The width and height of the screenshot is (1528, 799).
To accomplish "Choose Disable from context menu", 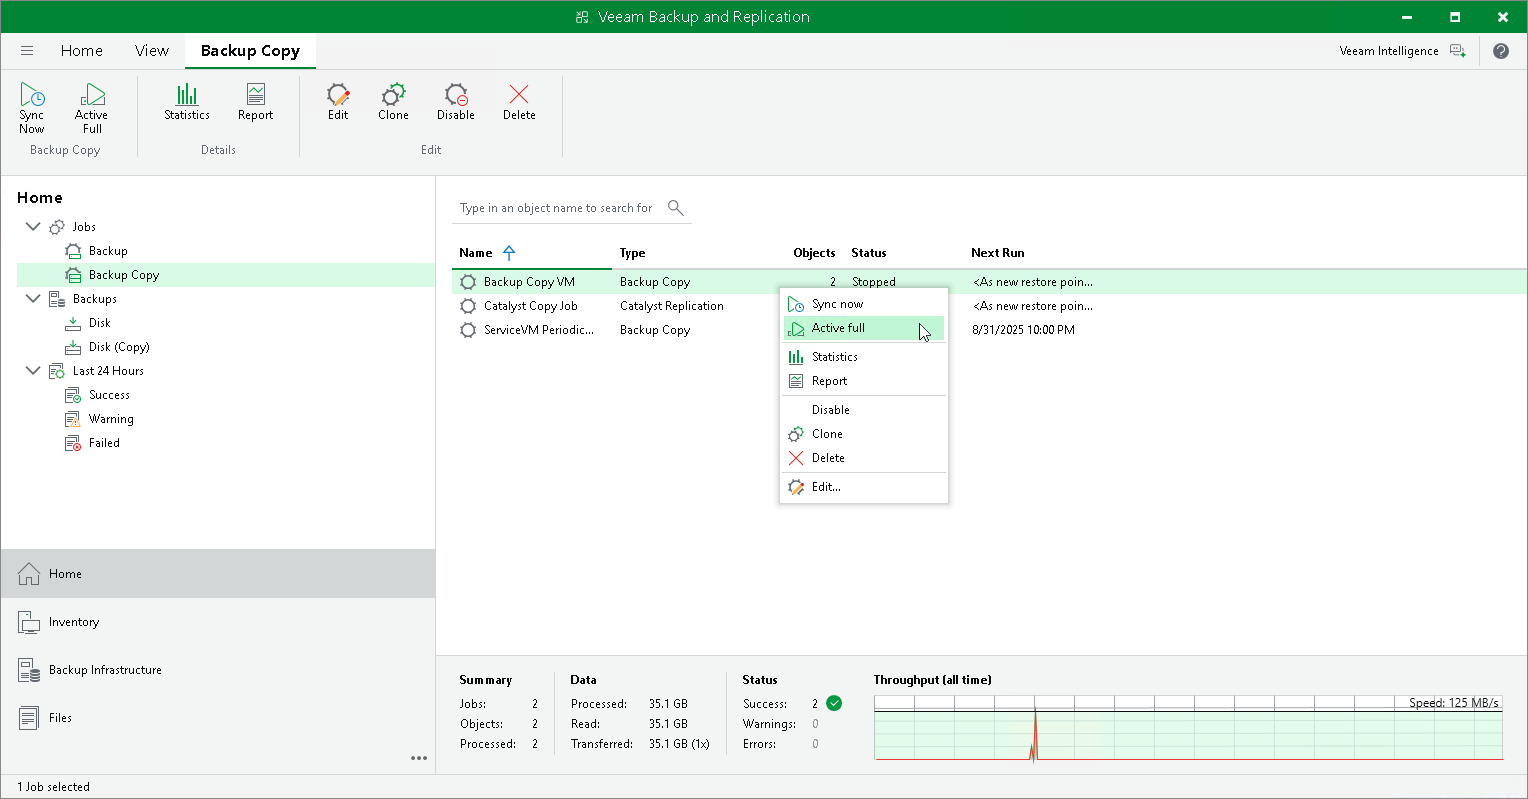I will click(x=864, y=410).
